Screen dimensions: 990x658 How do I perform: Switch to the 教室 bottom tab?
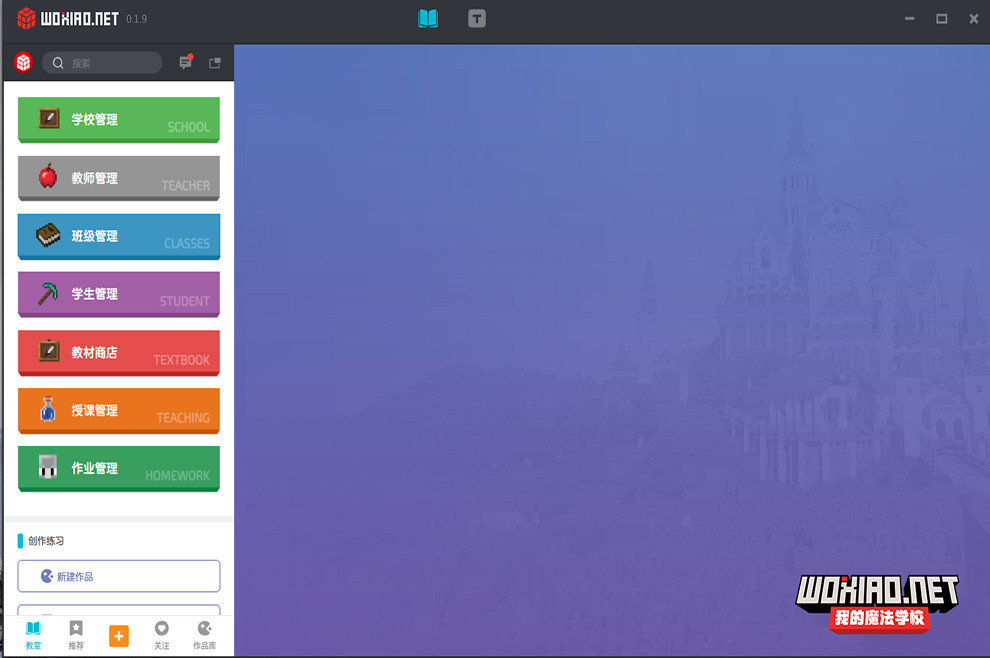tap(33, 635)
